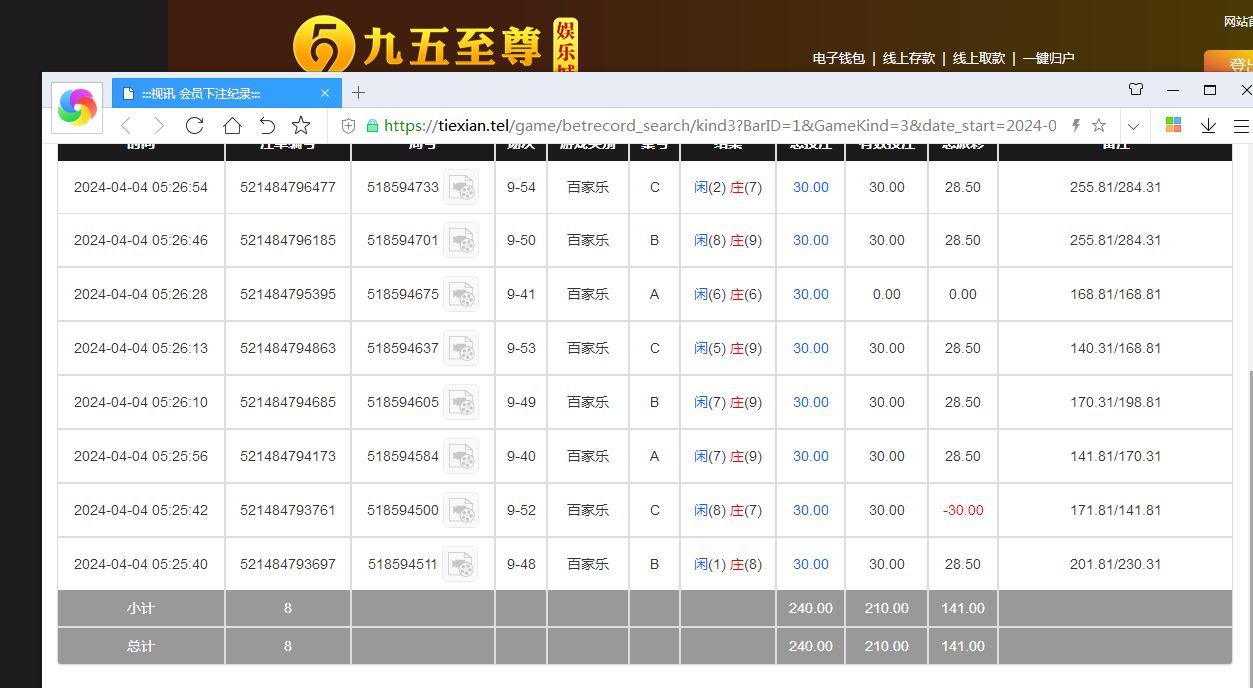Open video replay icon for round 518594733
This screenshot has height=688, width=1253.
click(461, 187)
